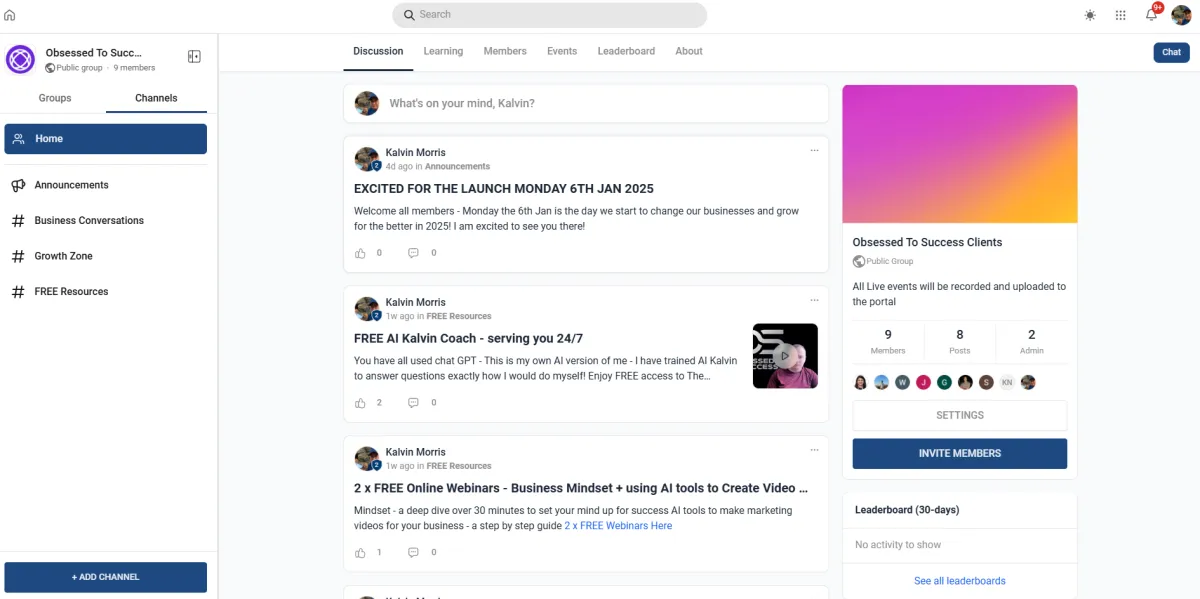
Task: Like the EXCITED FOR THE LAUNCH post
Action: [361, 253]
